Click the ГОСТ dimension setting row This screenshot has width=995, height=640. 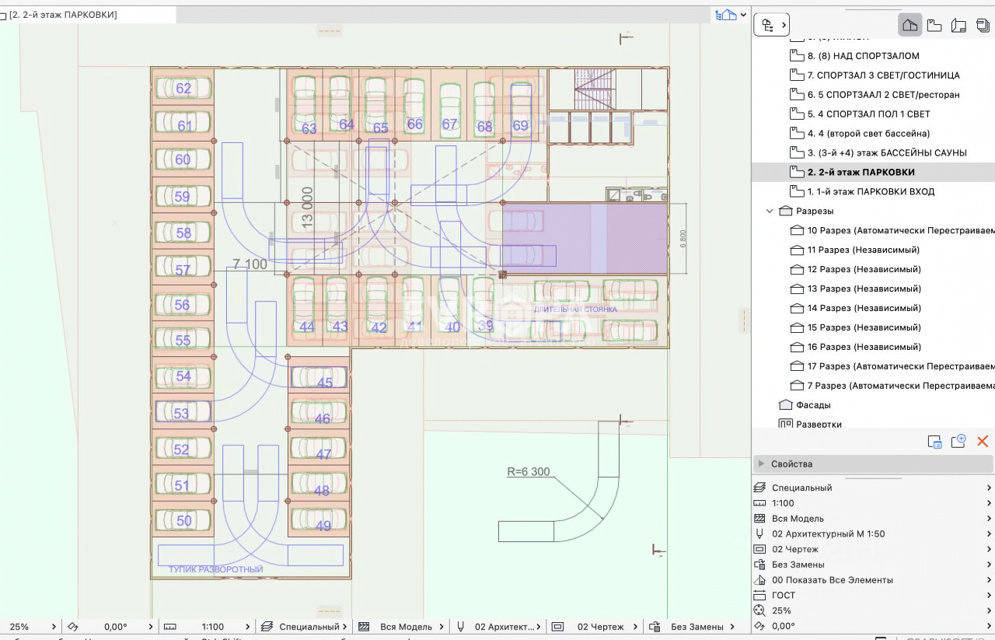783,595
